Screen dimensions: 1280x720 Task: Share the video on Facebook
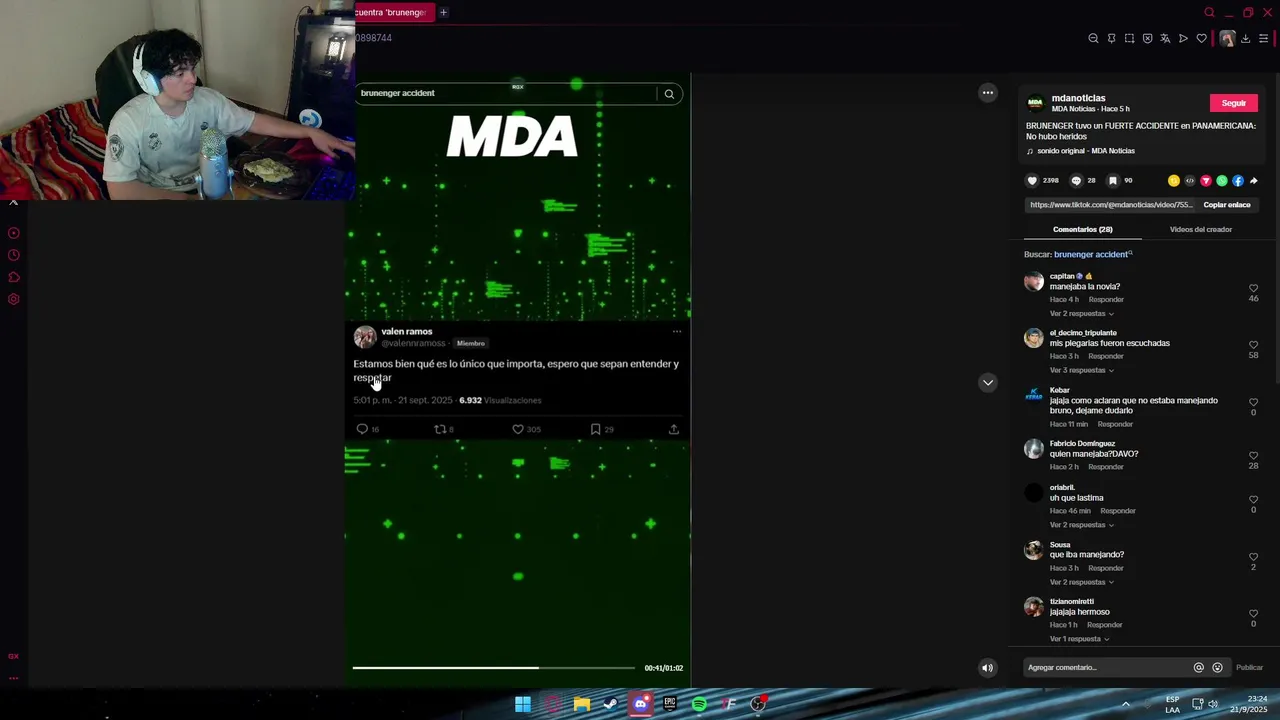pos(1238,181)
